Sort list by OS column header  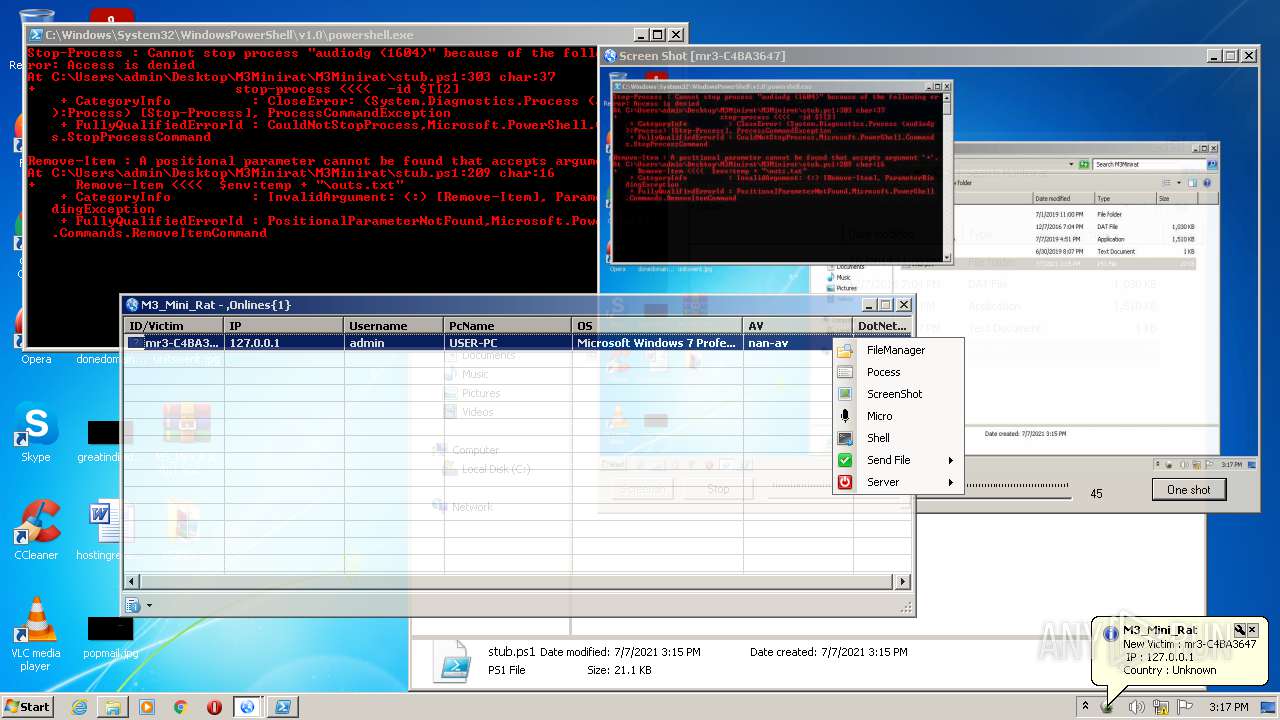click(657, 326)
